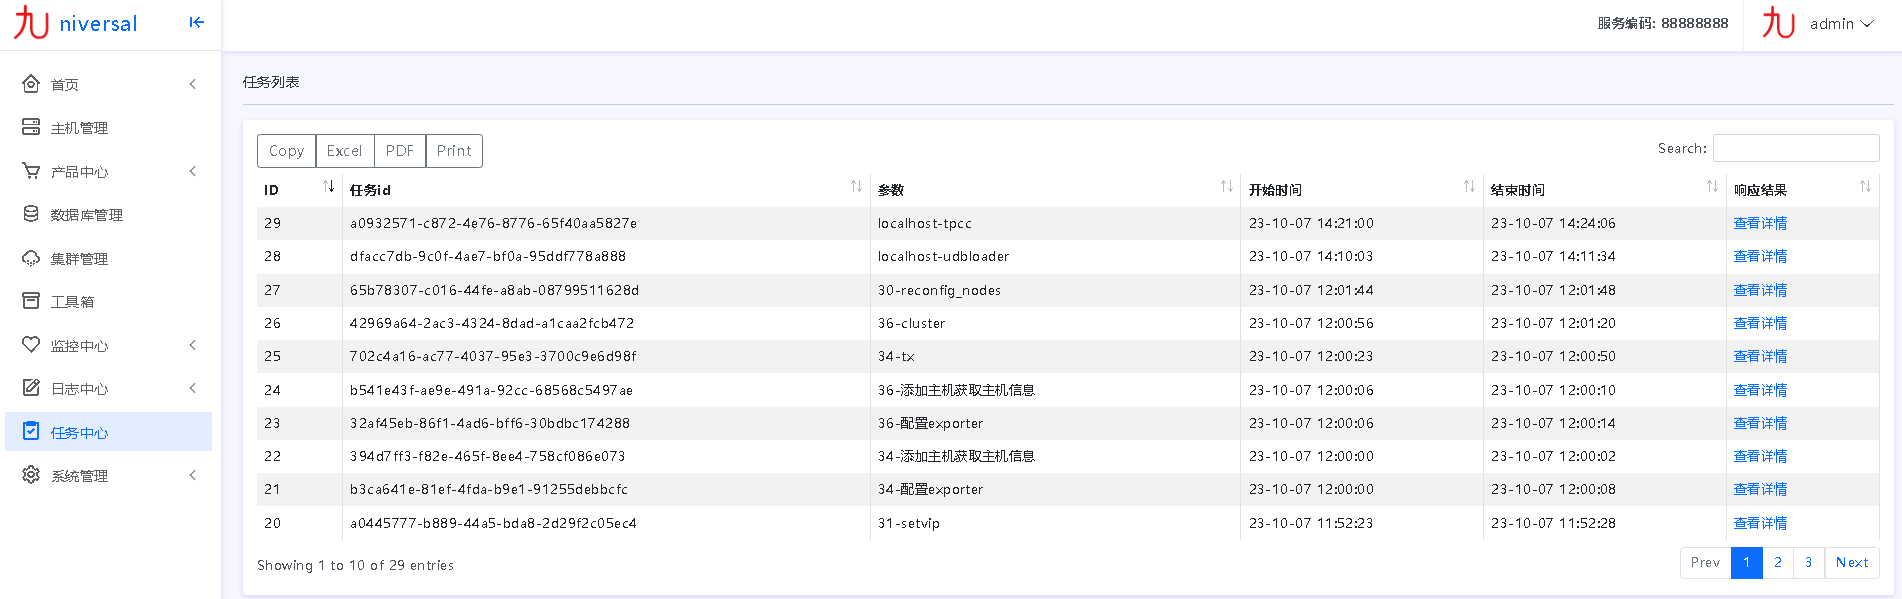Image resolution: width=1902 pixels, height=599 pixels.
Task: Toggle sort order on 开始时间 column
Action: click(x=1468, y=187)
